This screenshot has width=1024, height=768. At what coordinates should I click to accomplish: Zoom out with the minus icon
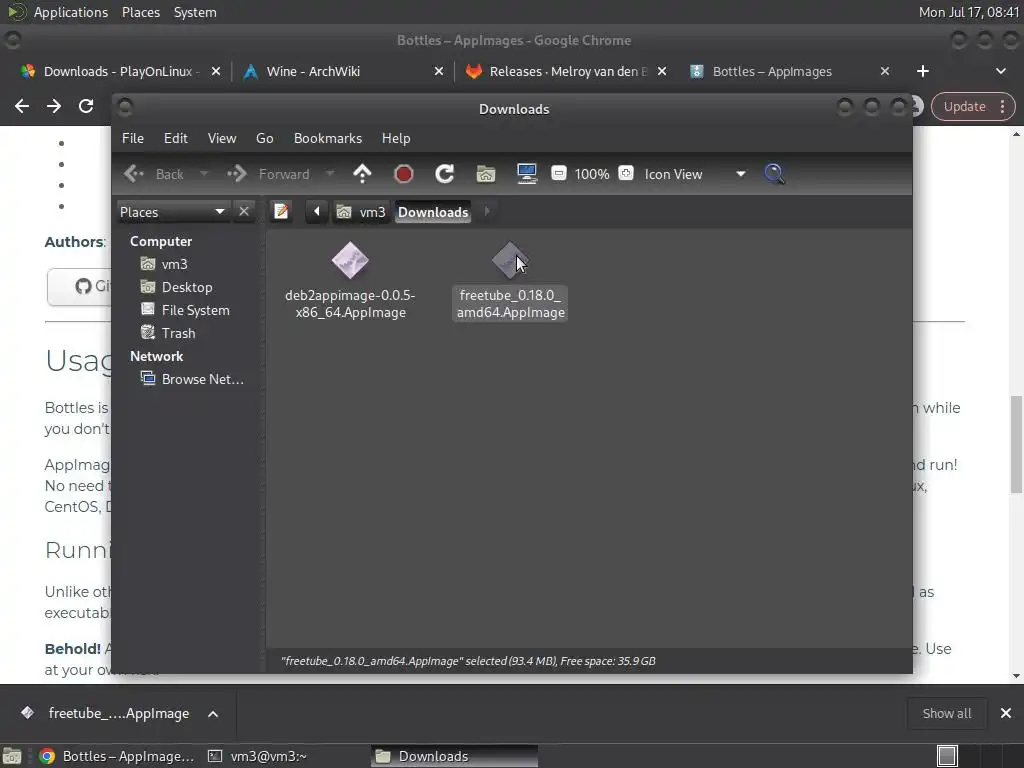pyautogui.click(x=558, y=174)
